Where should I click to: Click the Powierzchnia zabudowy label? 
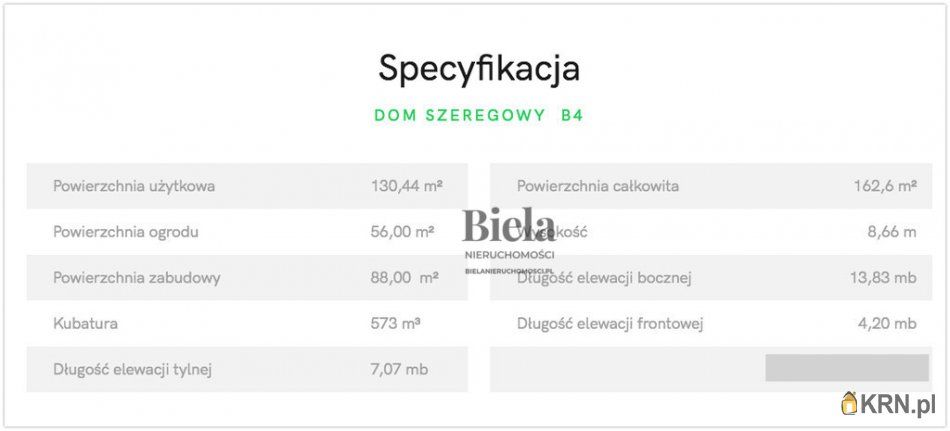(x=137, y=278)
